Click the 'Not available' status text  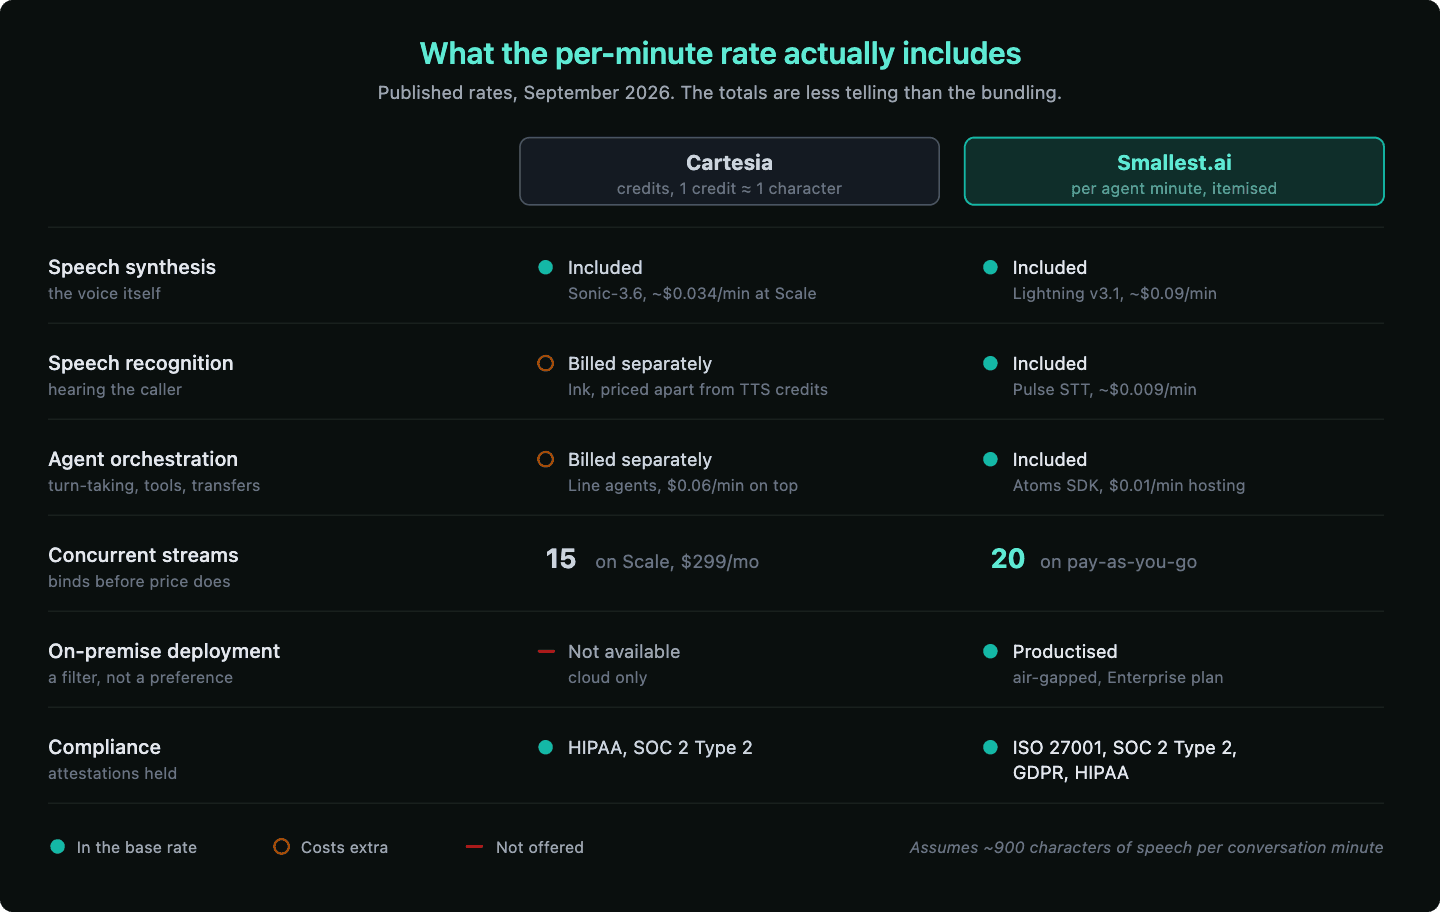(x=624, y=651)
